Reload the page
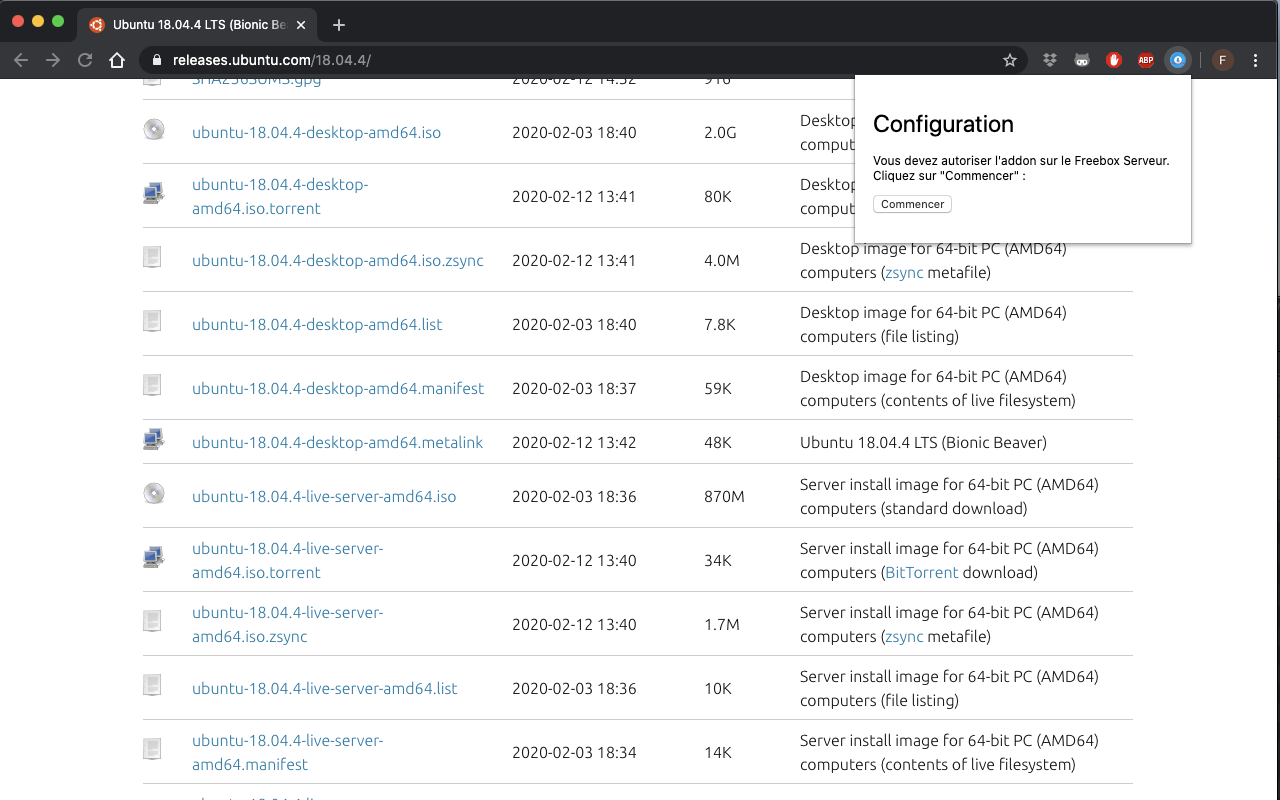 (x=85, y=60)
